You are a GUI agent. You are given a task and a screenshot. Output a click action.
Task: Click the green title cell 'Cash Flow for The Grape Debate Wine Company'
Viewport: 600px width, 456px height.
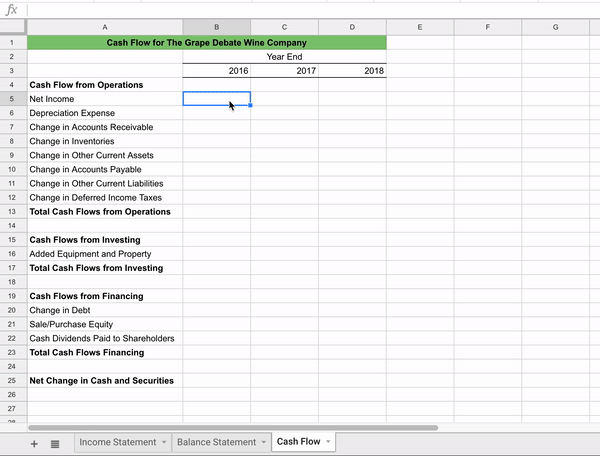(x=207, y=42)
